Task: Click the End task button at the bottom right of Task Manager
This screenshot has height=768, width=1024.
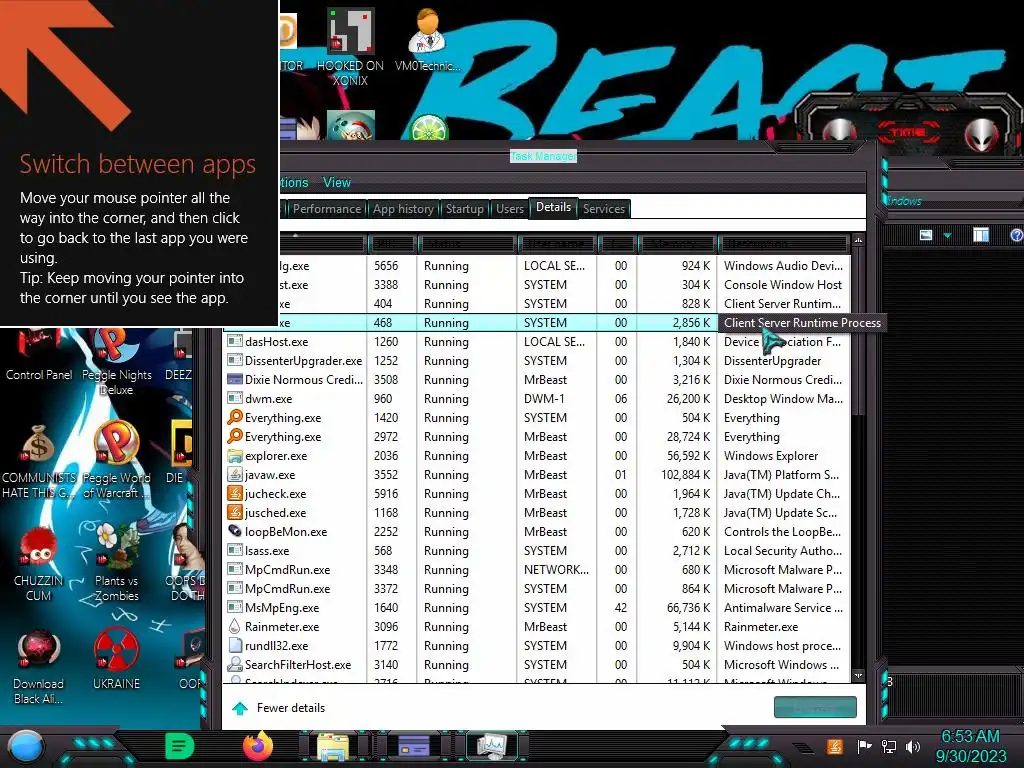Action: click(815, 707)
